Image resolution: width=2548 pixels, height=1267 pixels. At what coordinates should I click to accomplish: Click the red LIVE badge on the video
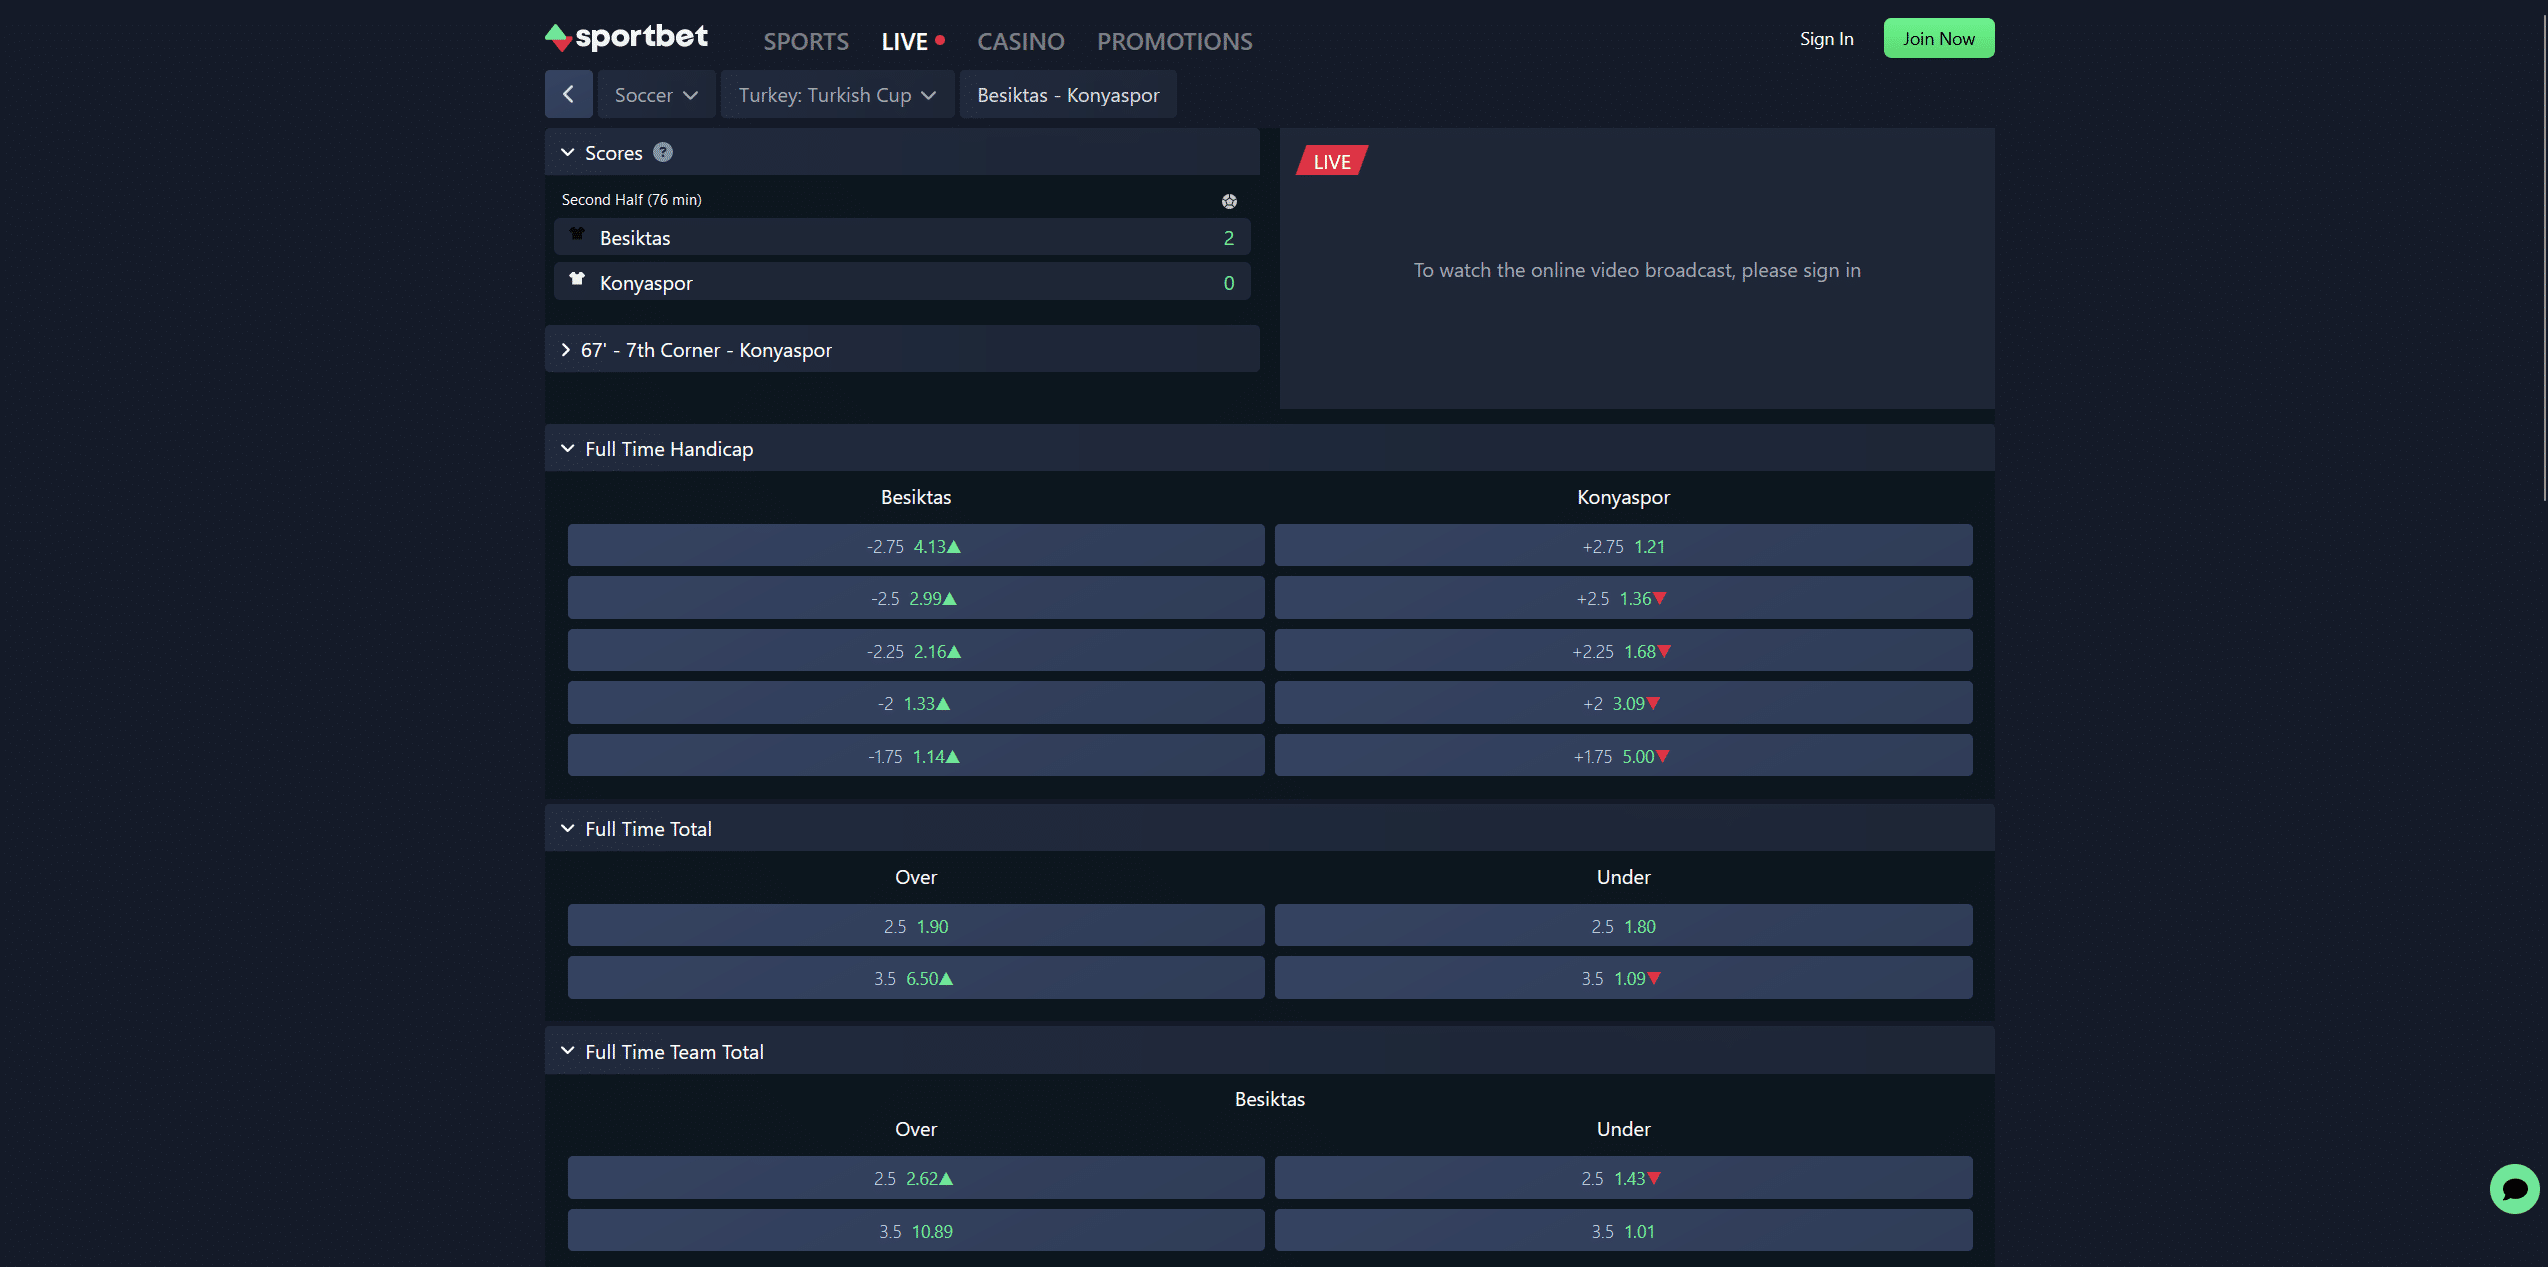1331,162
